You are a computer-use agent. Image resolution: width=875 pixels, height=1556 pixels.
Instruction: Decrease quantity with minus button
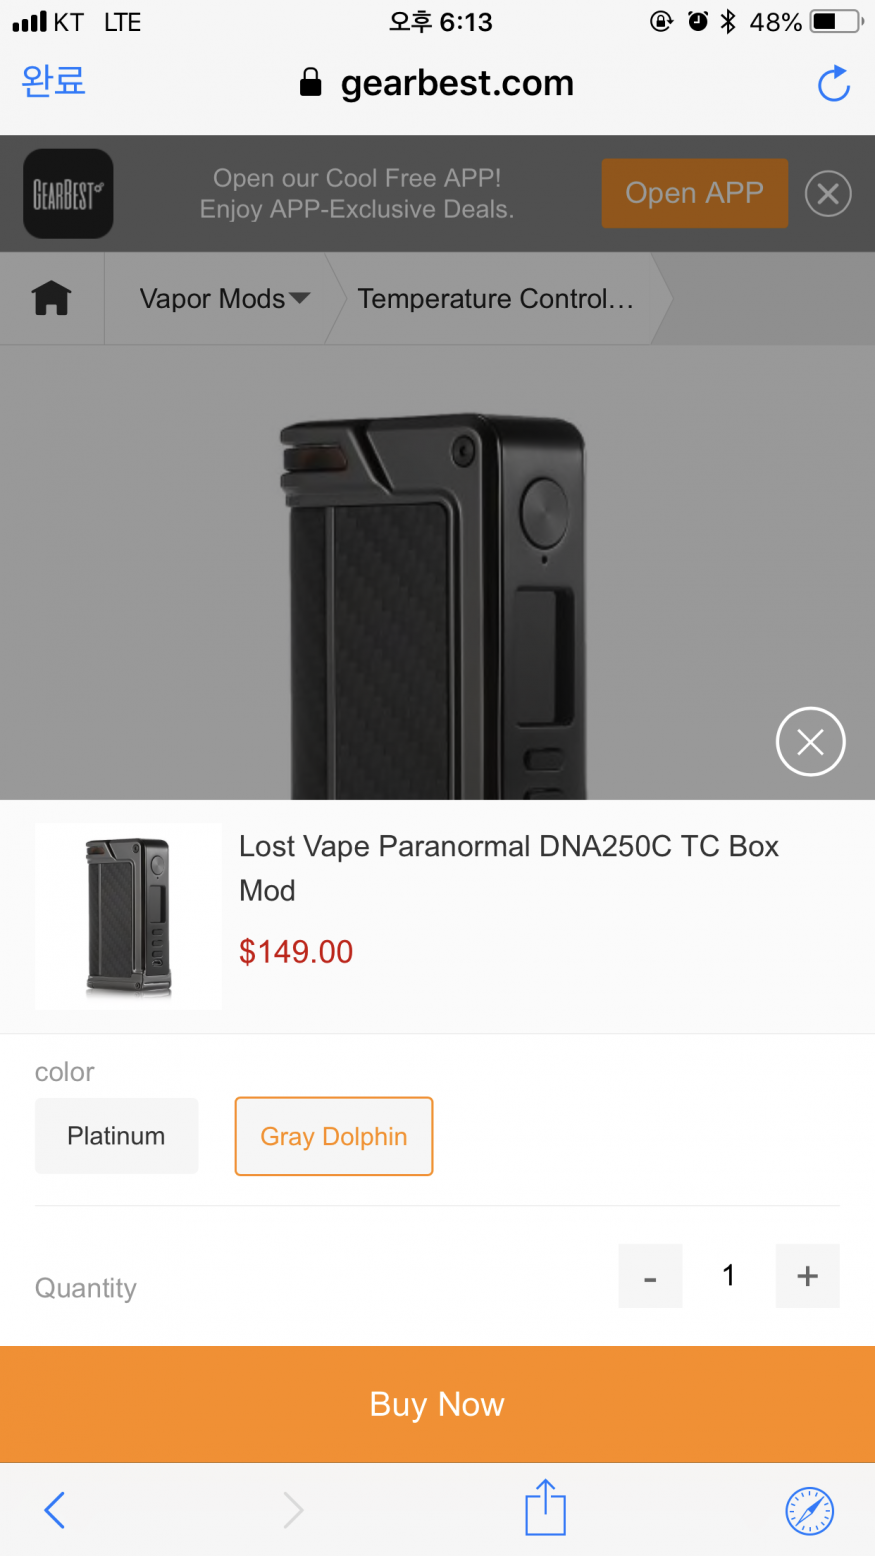click(x=650, y=1277)
